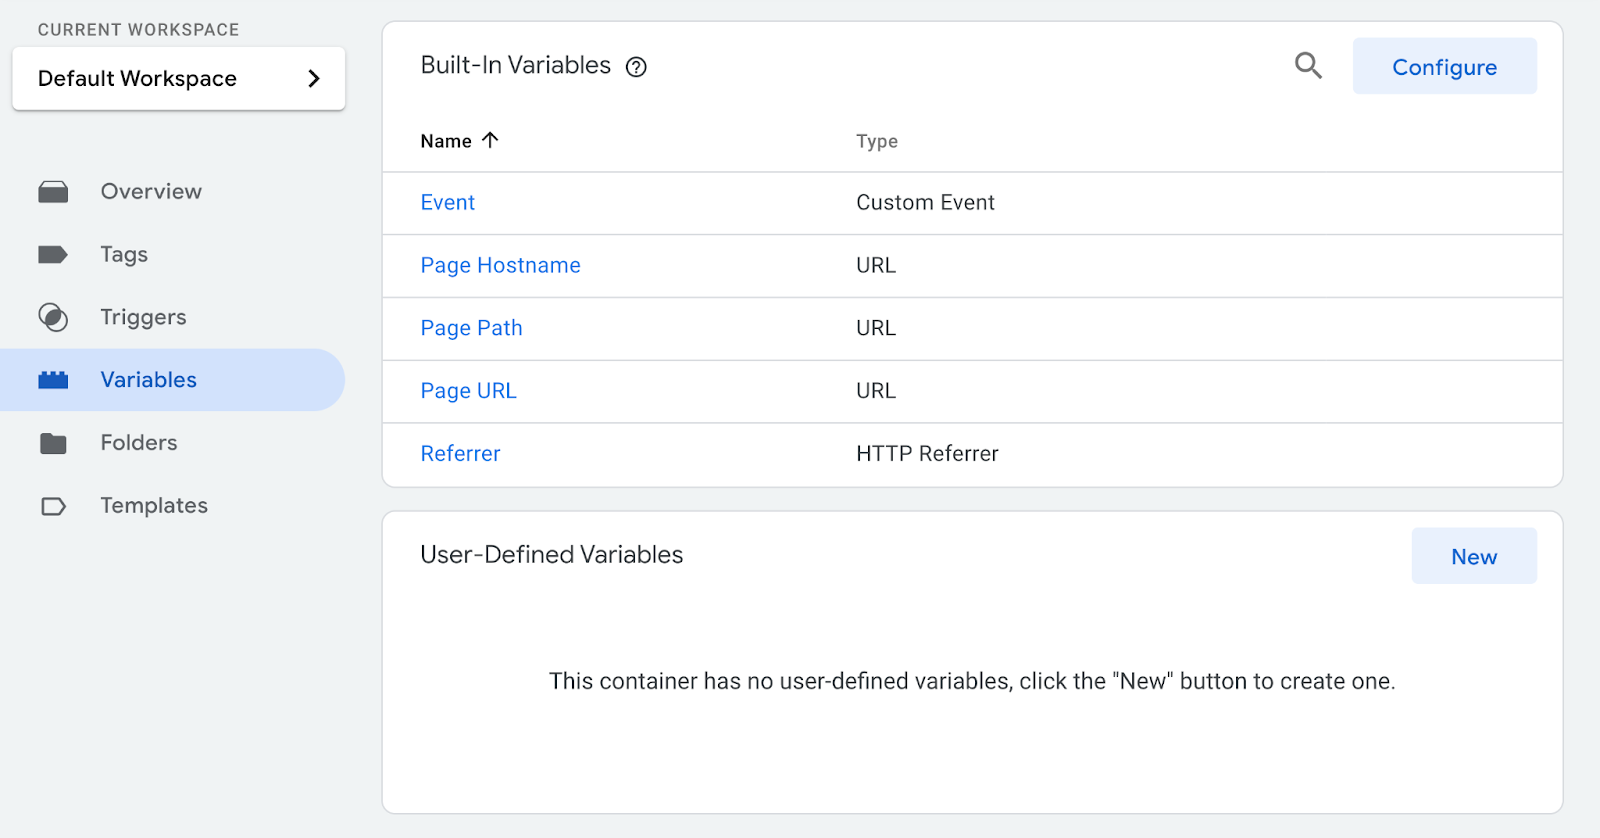1600x838 pixels.
Task: Sort by Name column arrow
Action: click(490, 141)
